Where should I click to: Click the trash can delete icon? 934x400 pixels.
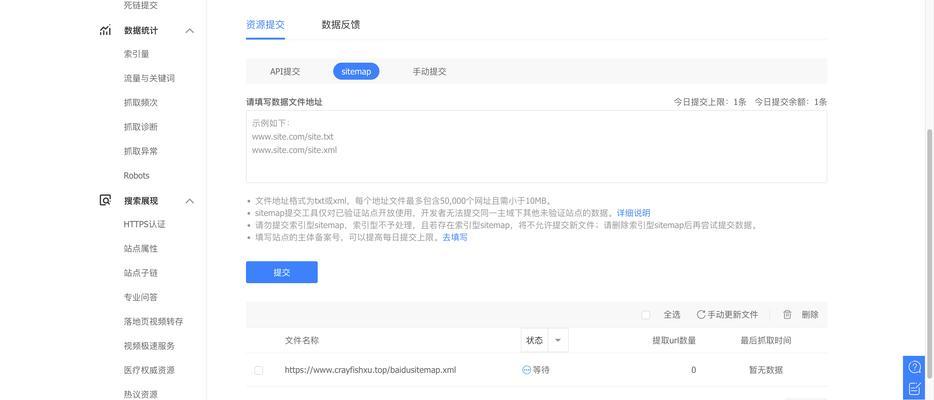tap(787, 315)
